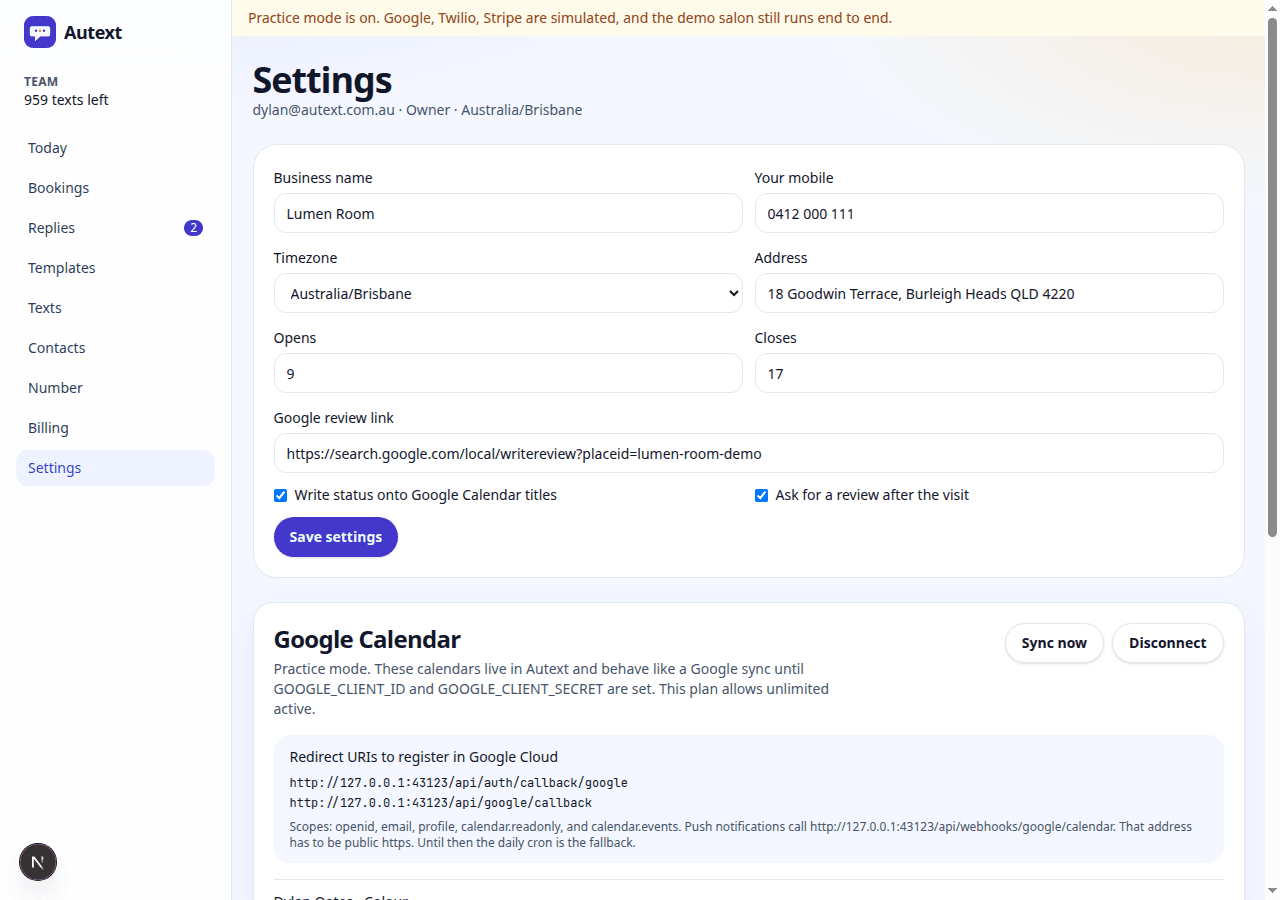Go to Contacts

pyautogui.click(x=115, y=348)
